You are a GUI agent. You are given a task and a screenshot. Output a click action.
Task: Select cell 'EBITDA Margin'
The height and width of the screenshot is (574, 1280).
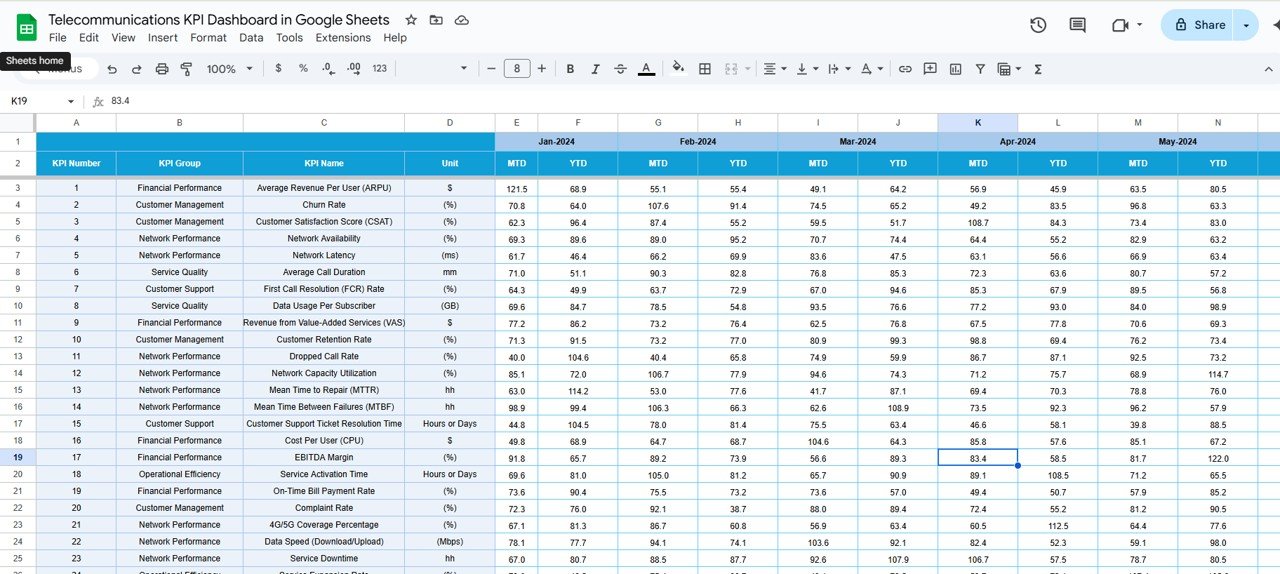point(324,457)
